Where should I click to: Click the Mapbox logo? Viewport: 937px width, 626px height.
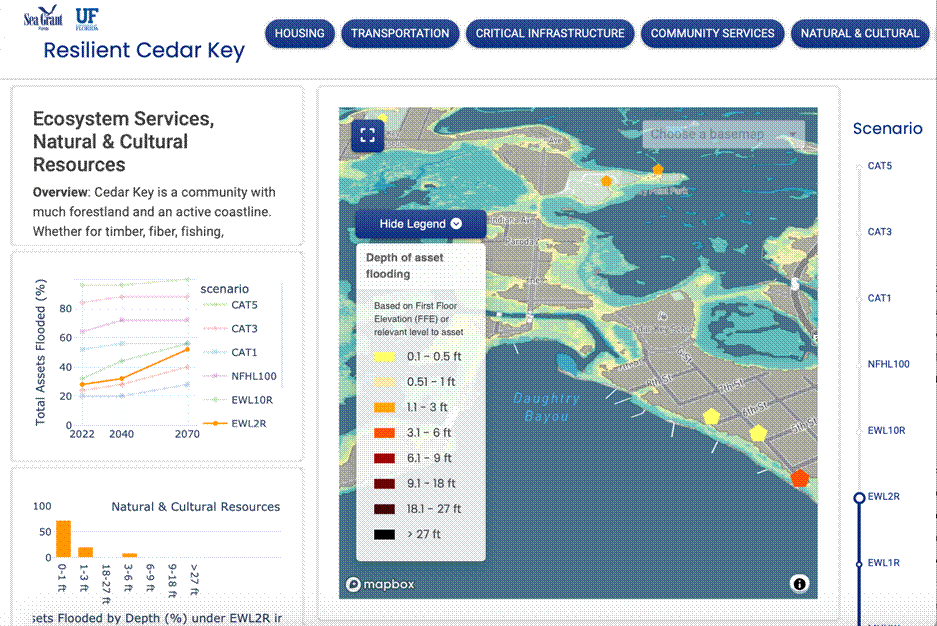pos(380,584)
